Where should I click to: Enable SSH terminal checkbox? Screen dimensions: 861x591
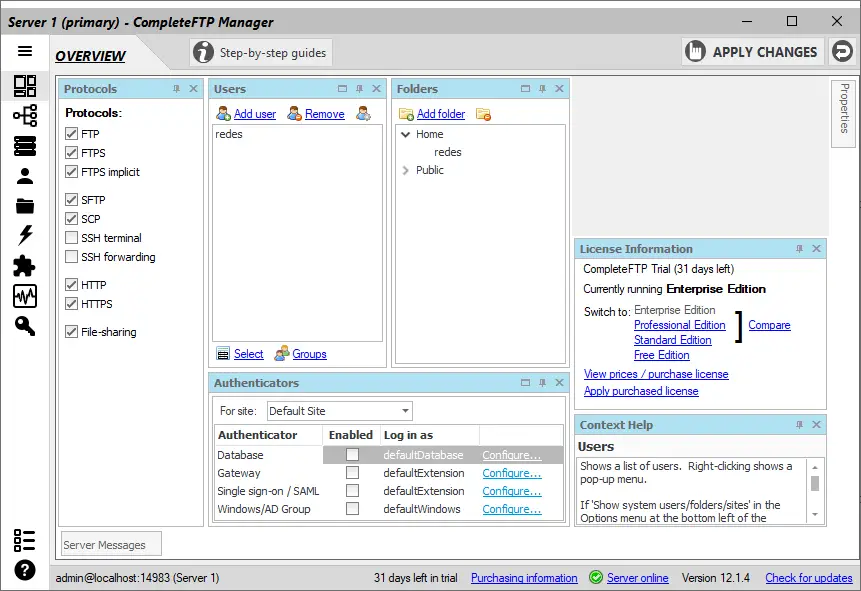pyautogui.click(x=71, y=238)
